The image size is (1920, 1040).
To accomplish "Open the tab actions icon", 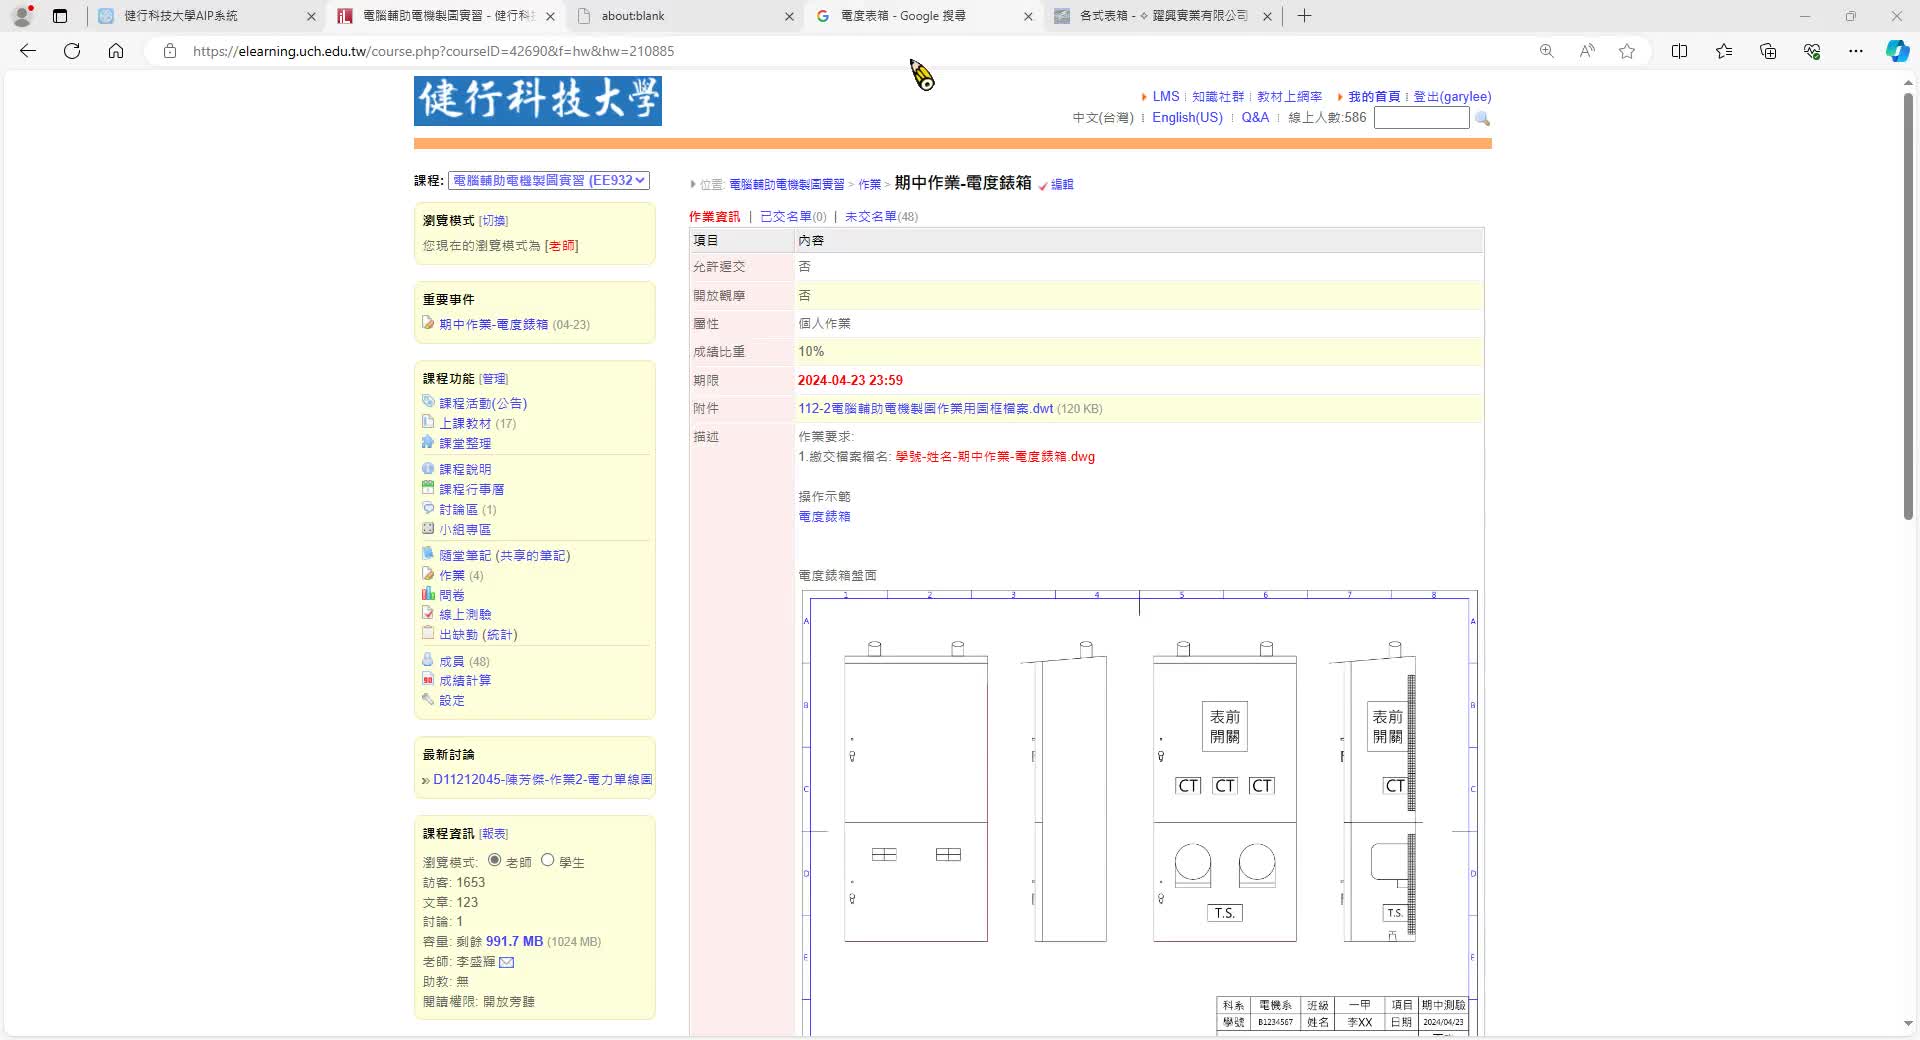I will point(60,16).
